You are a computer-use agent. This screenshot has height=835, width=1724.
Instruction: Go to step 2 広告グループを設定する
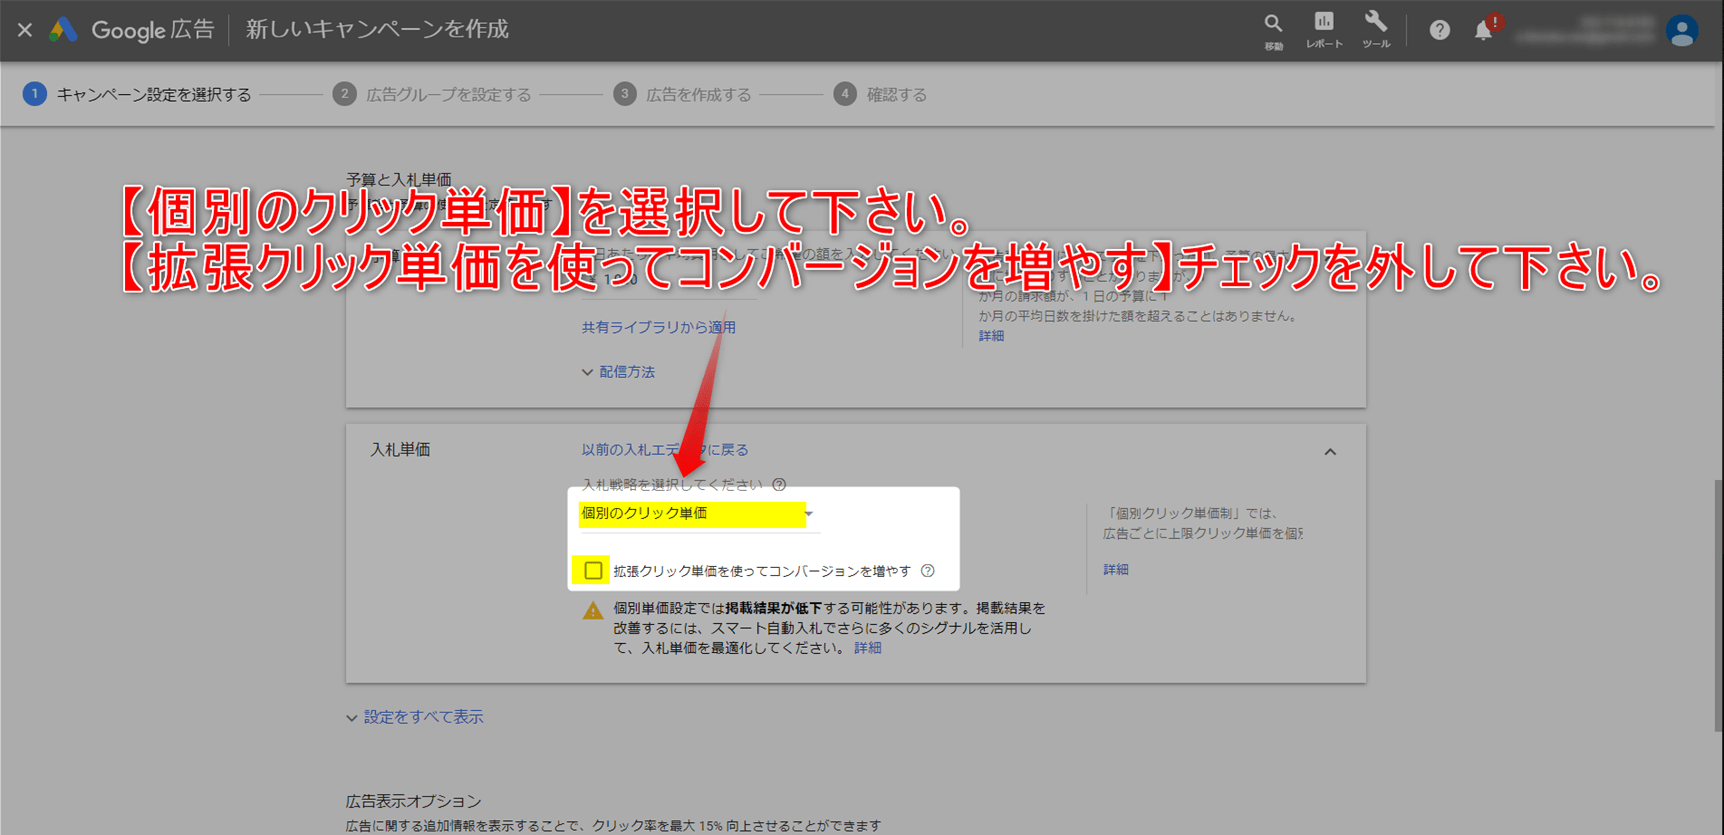pos(432,94)
